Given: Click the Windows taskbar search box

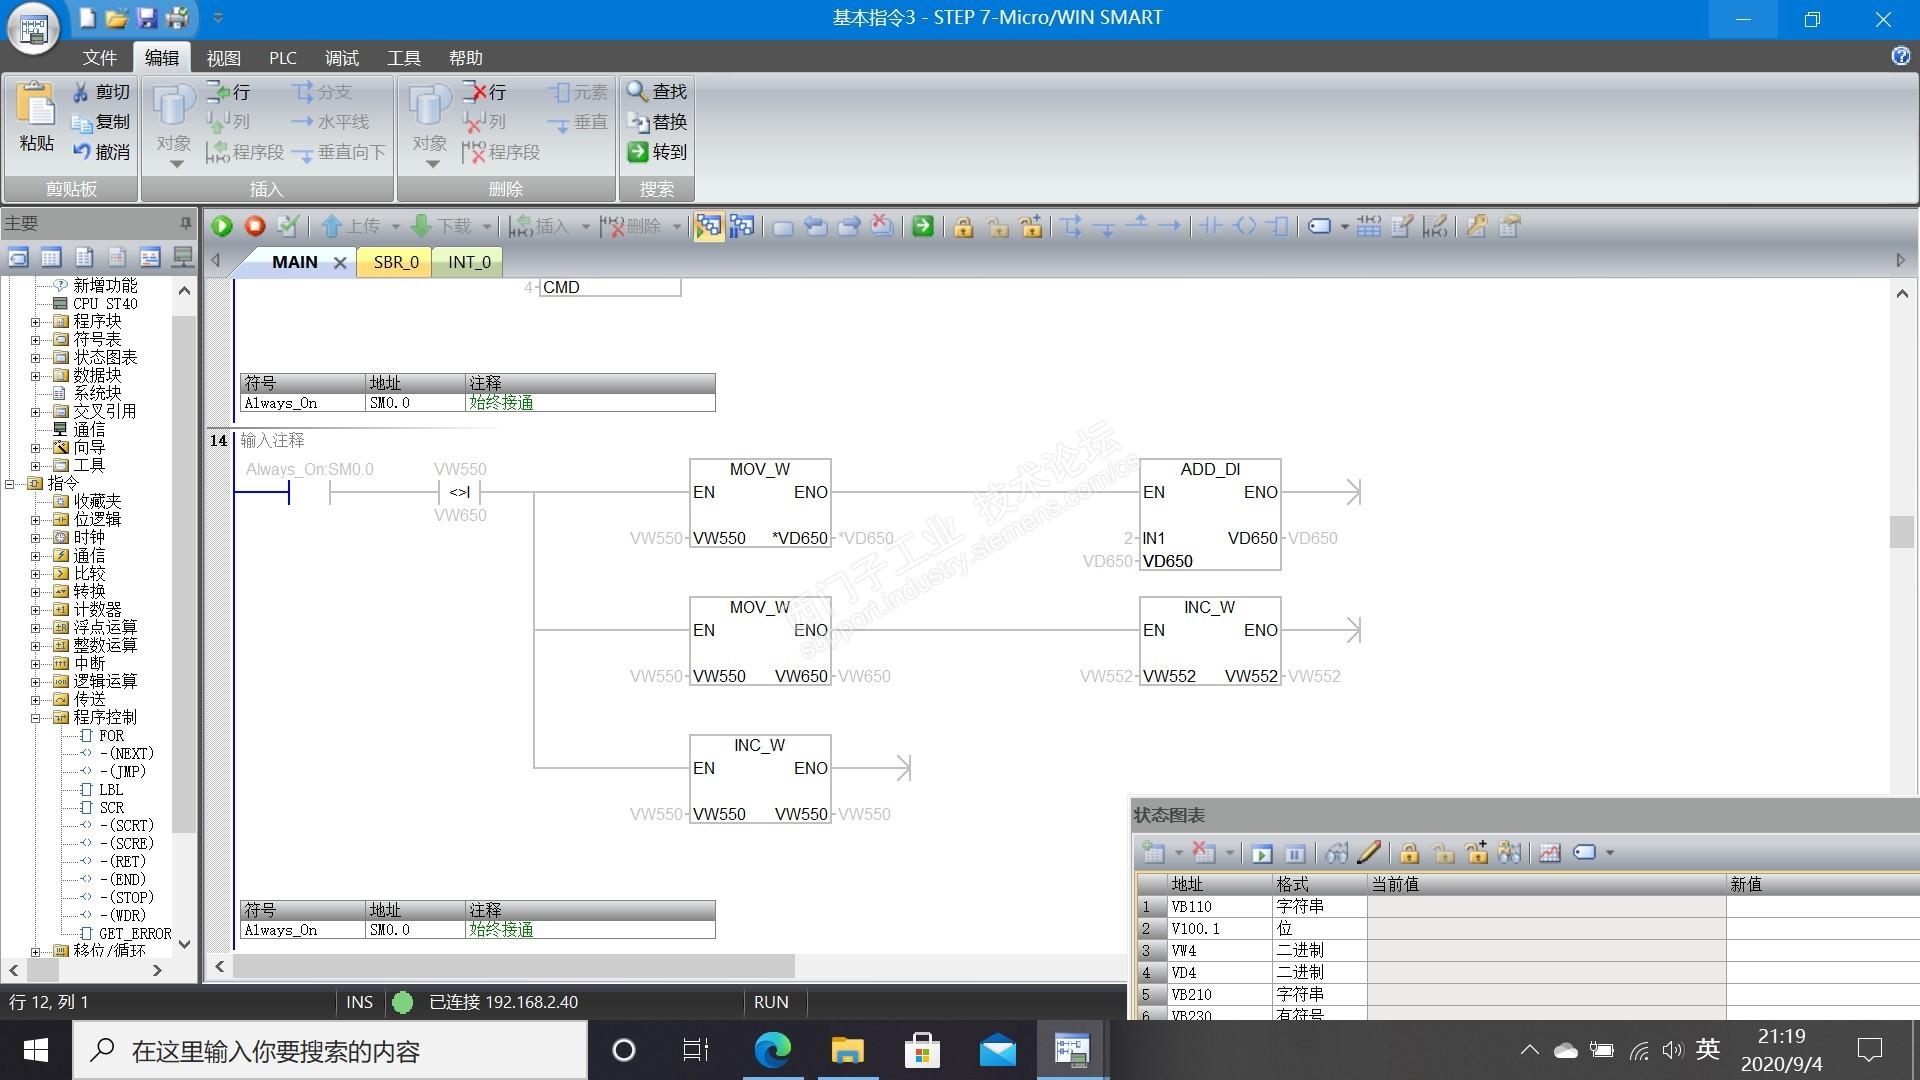Looking at the screenshot, I should 330,1051.
